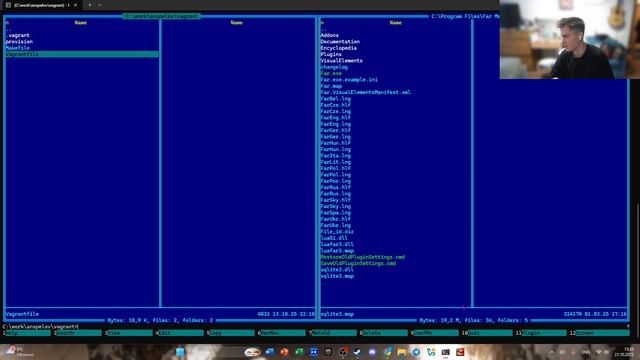Select sqlite3.map in the file list
This screenshot has width=640, height=360.
(x=337, y=276)
